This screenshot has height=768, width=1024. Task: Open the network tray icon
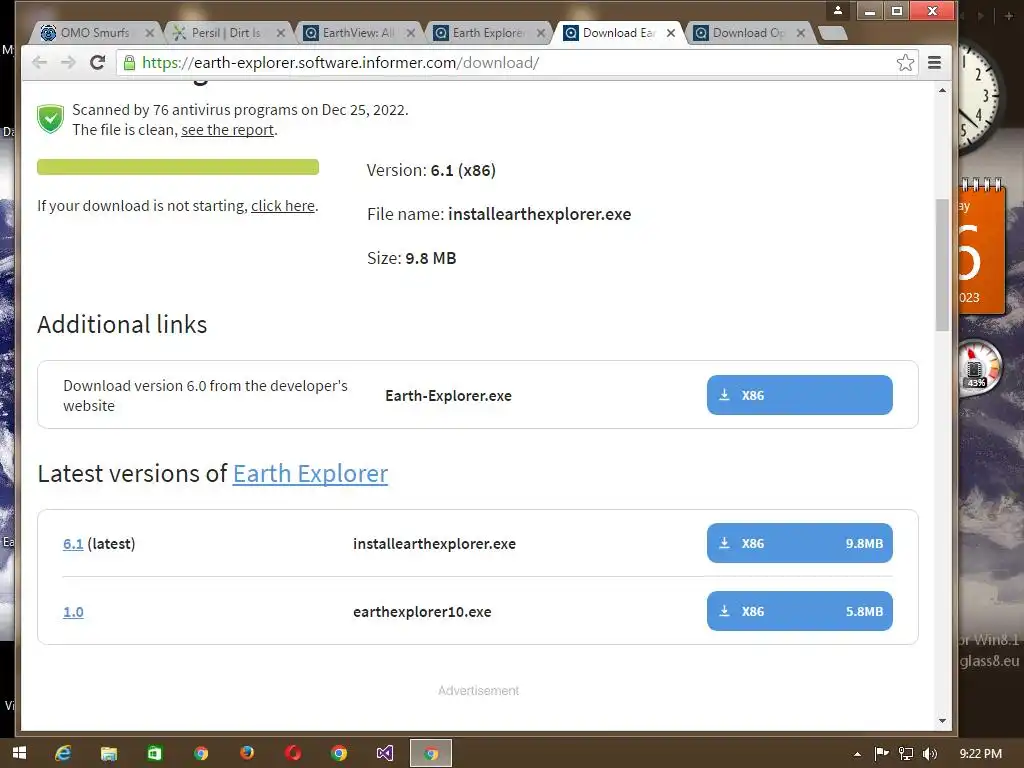coord(906,754)
